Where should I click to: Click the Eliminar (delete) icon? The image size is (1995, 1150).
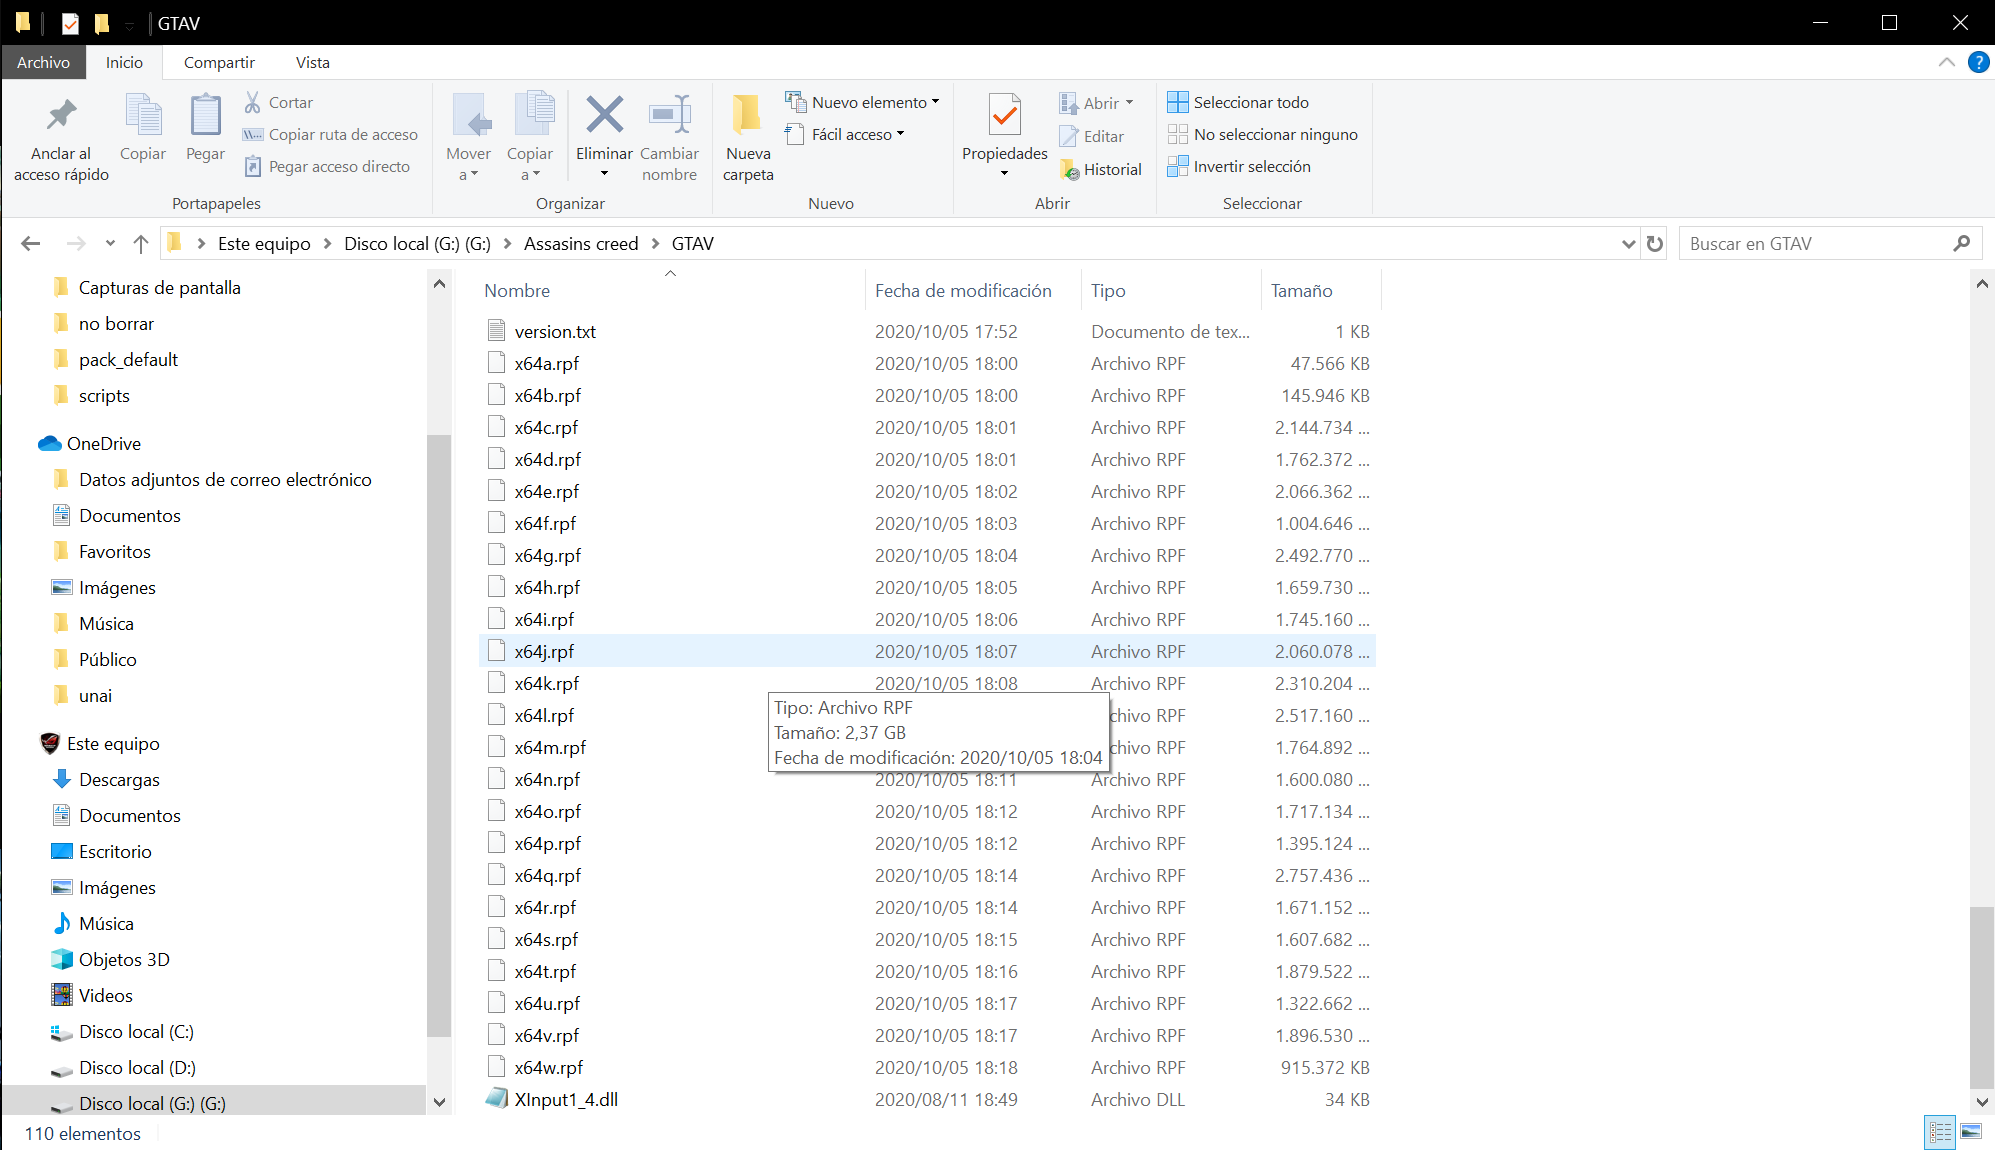click(604, 116)
